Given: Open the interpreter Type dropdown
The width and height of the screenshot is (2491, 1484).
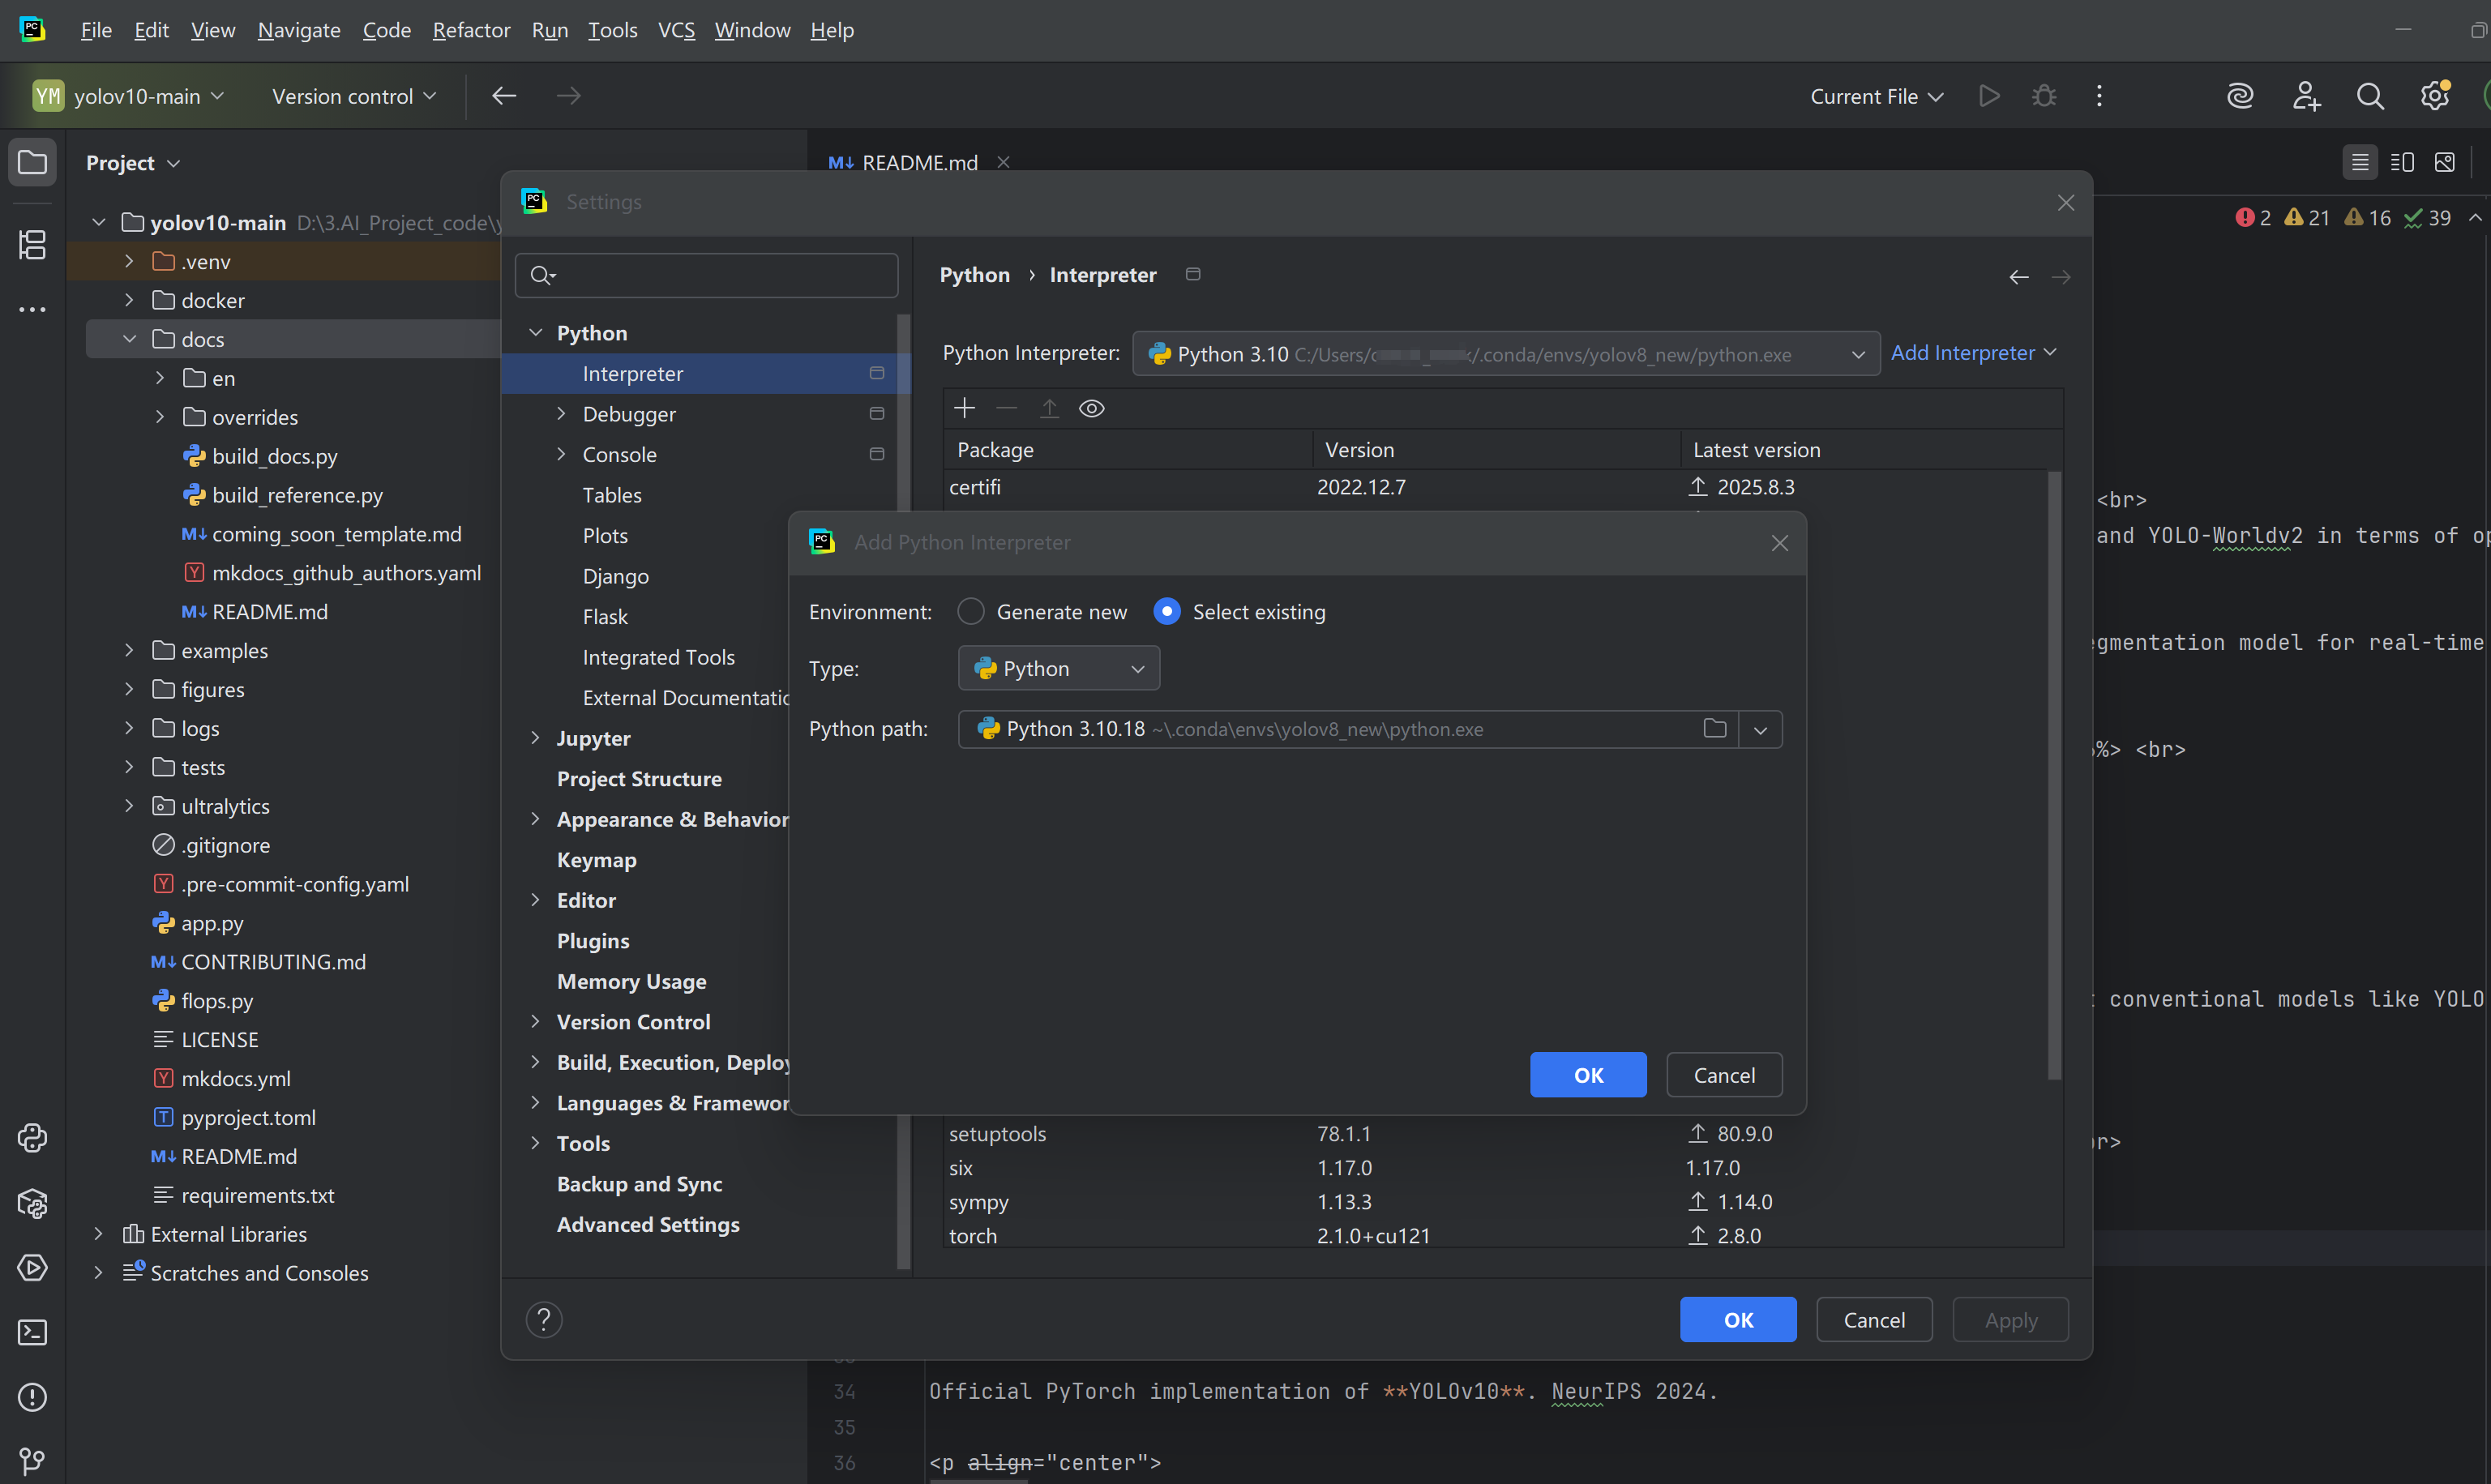Looking at the screenshot, I should [1137, 668].
